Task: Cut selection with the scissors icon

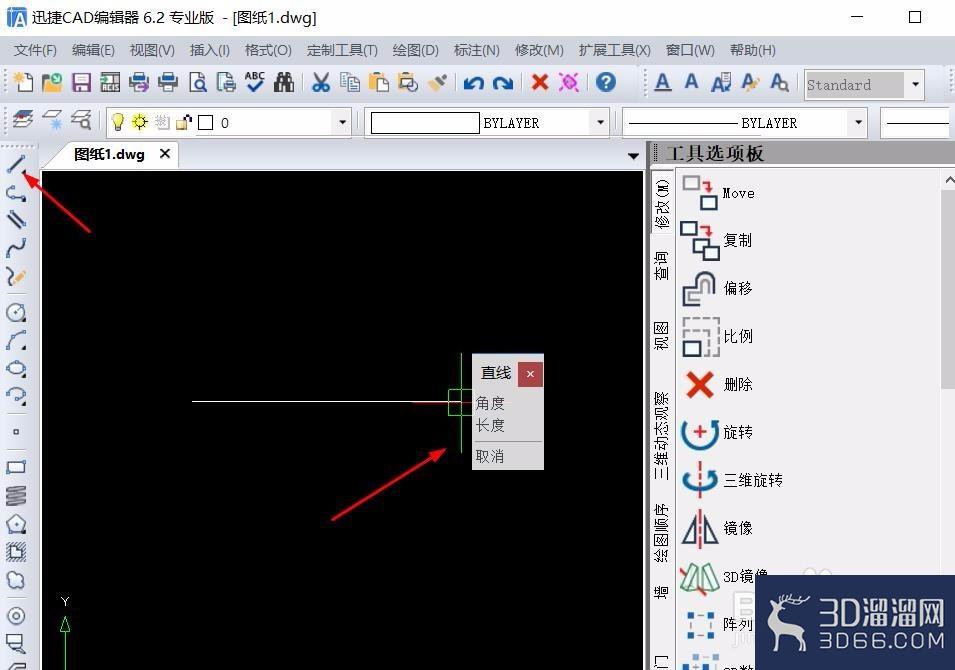Action: (x=320, y=82)
